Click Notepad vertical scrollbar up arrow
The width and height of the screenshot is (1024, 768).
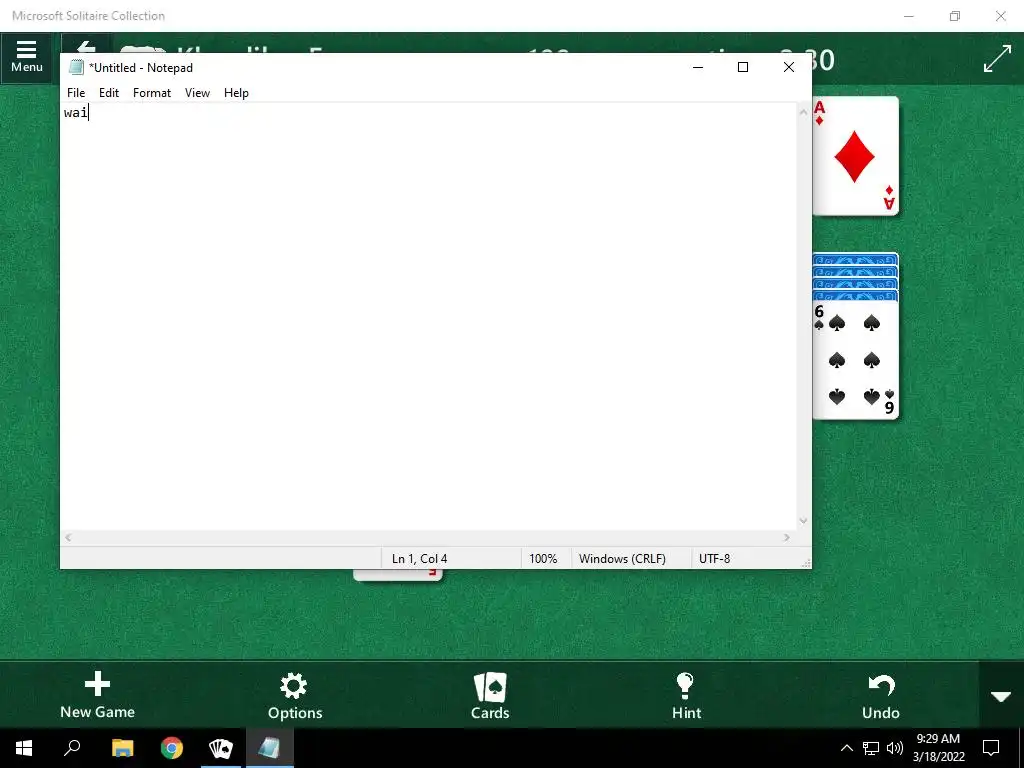click(x=803, y=112)
